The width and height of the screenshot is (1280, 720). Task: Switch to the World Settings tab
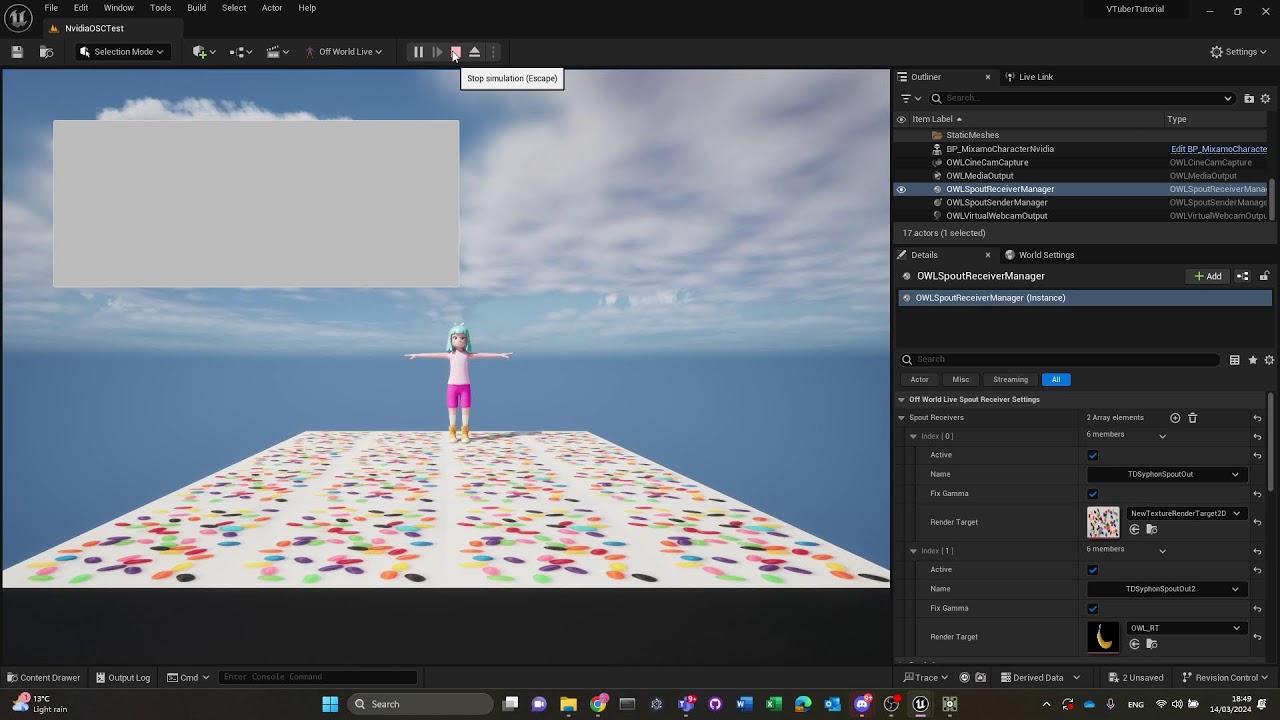[x=1039, y=255]
